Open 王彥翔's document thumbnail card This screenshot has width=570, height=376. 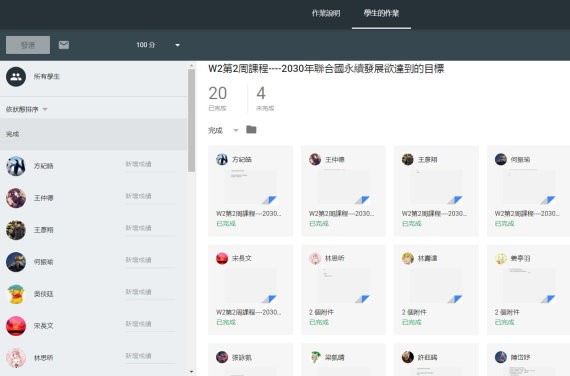point(436,187)
